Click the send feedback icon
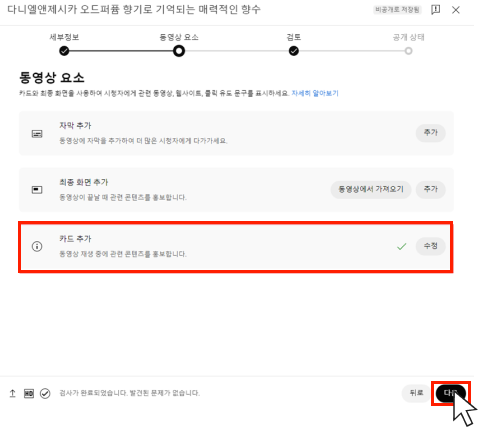Image resolution: width=478 pixels, height=427 pixels. 435,10
